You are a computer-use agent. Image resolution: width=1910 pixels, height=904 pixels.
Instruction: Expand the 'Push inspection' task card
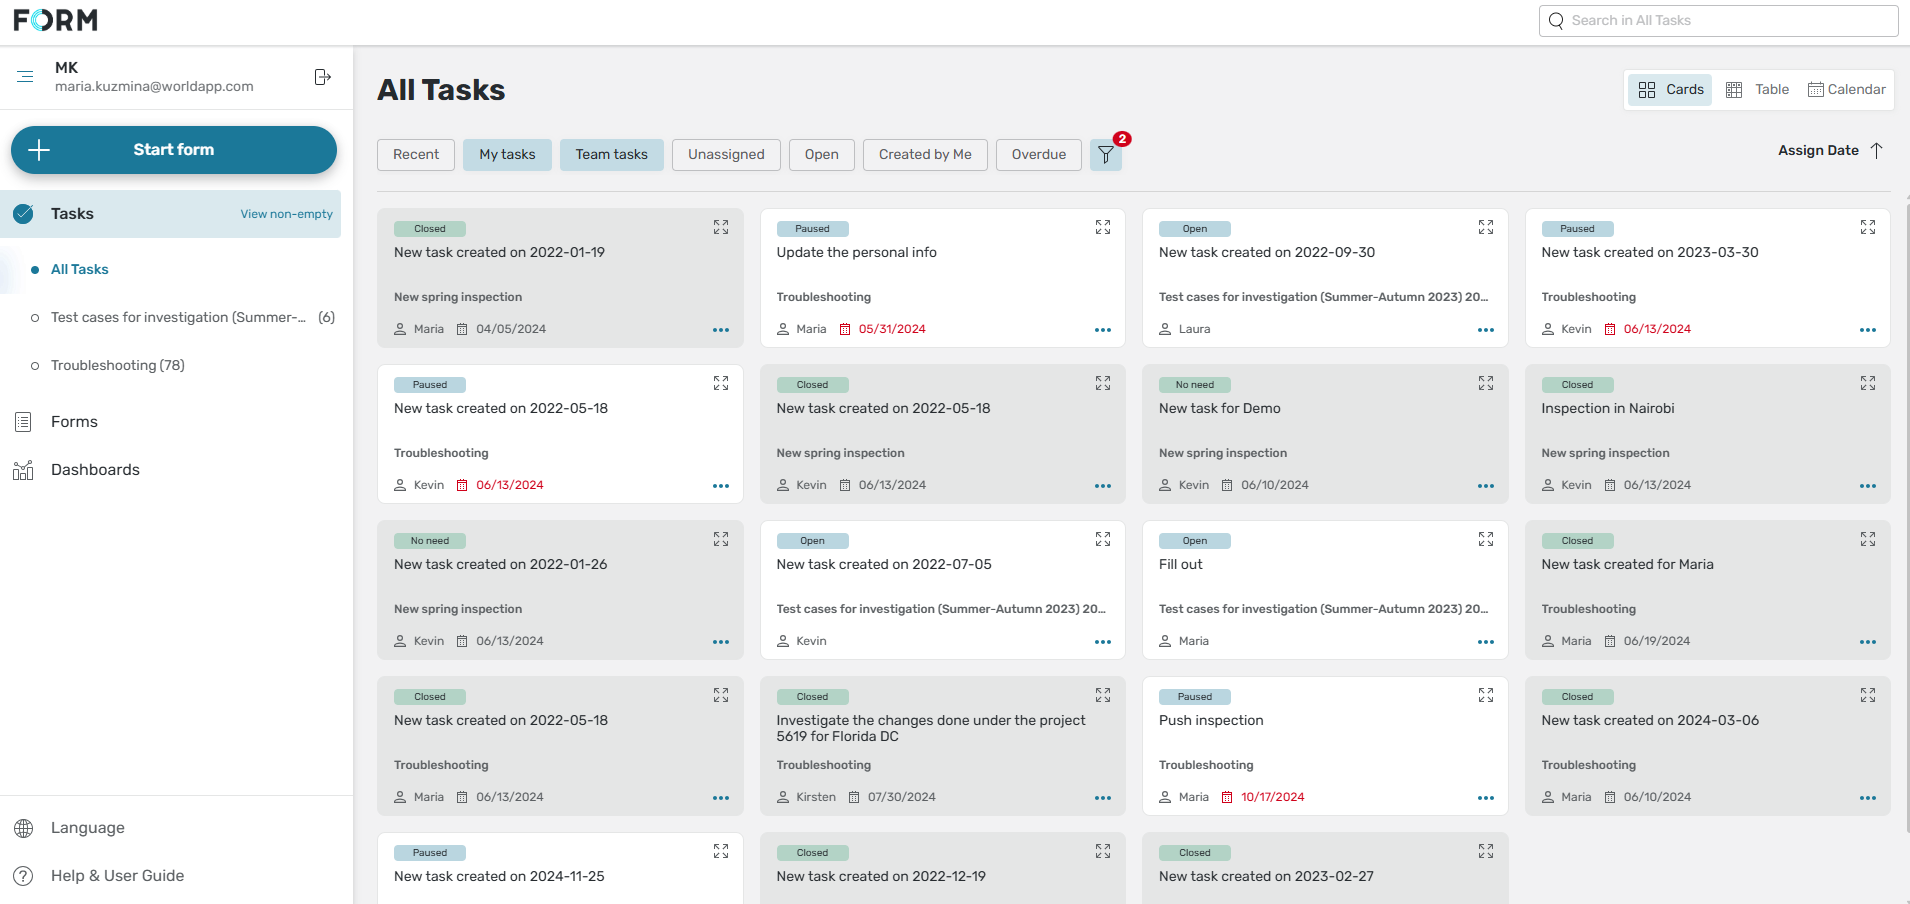(1485, 696)
